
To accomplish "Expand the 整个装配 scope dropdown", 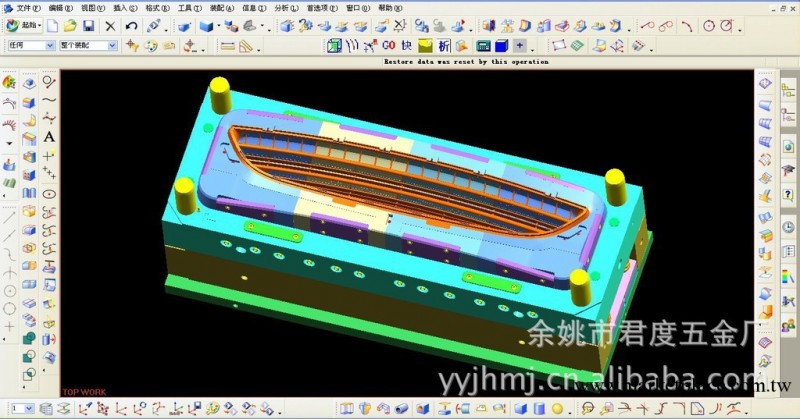I will click(88, 46).
